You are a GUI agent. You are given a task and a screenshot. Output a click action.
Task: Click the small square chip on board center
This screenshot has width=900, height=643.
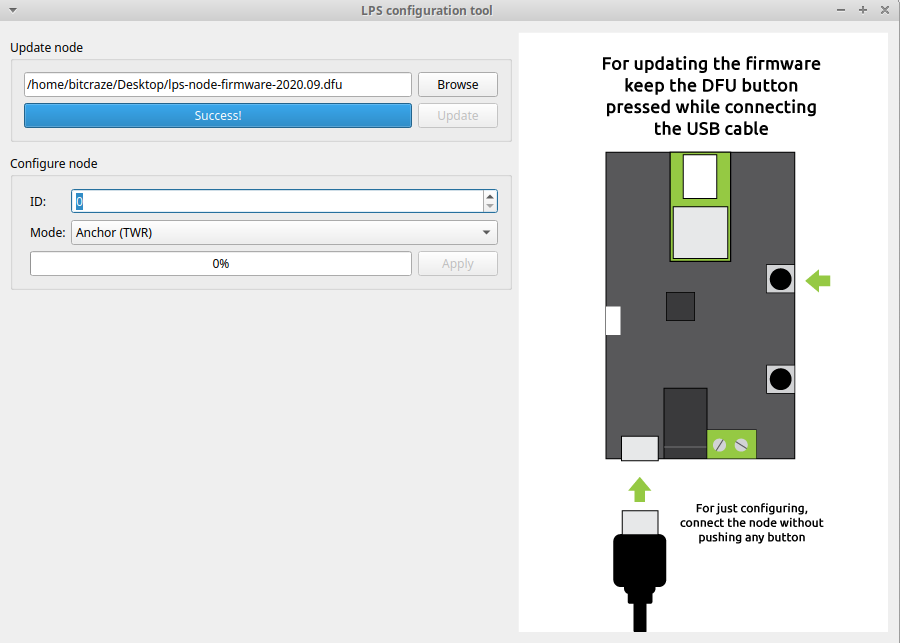[x=680, y=306]
